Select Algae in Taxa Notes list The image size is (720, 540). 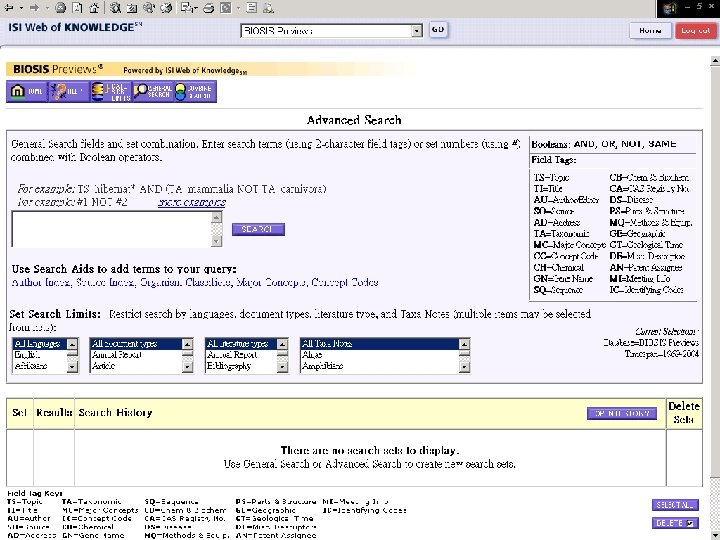(380, 355)
